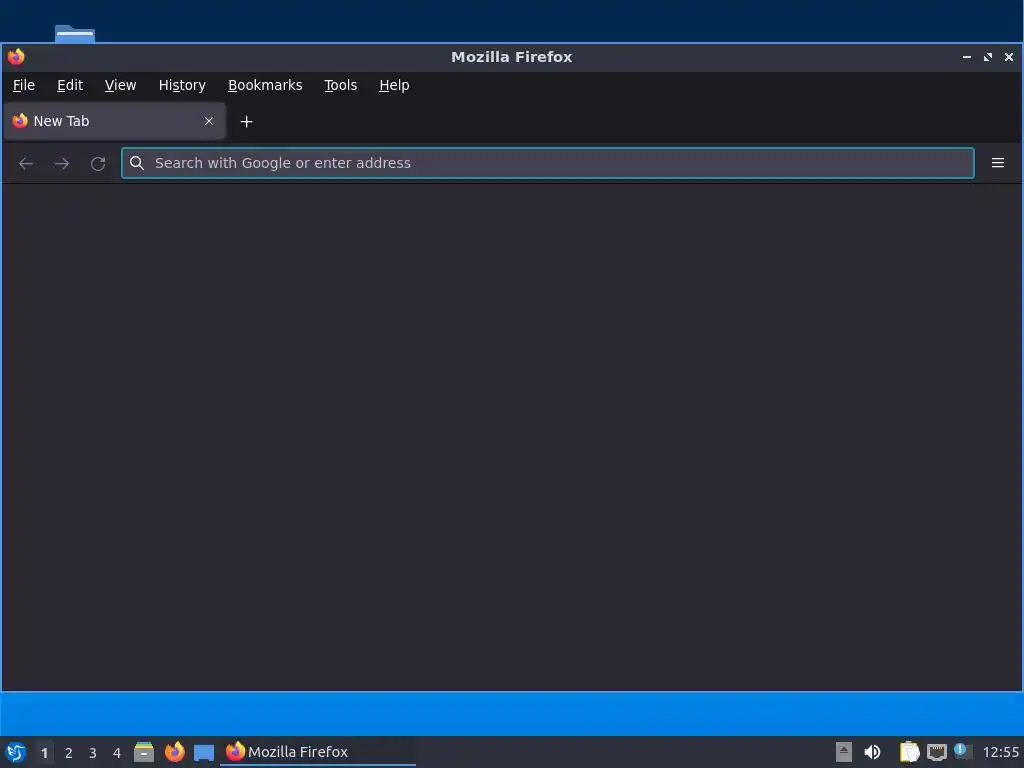Click the show desktop icon in taskbar
The image size is (1024, 768).
click(204, 752)
